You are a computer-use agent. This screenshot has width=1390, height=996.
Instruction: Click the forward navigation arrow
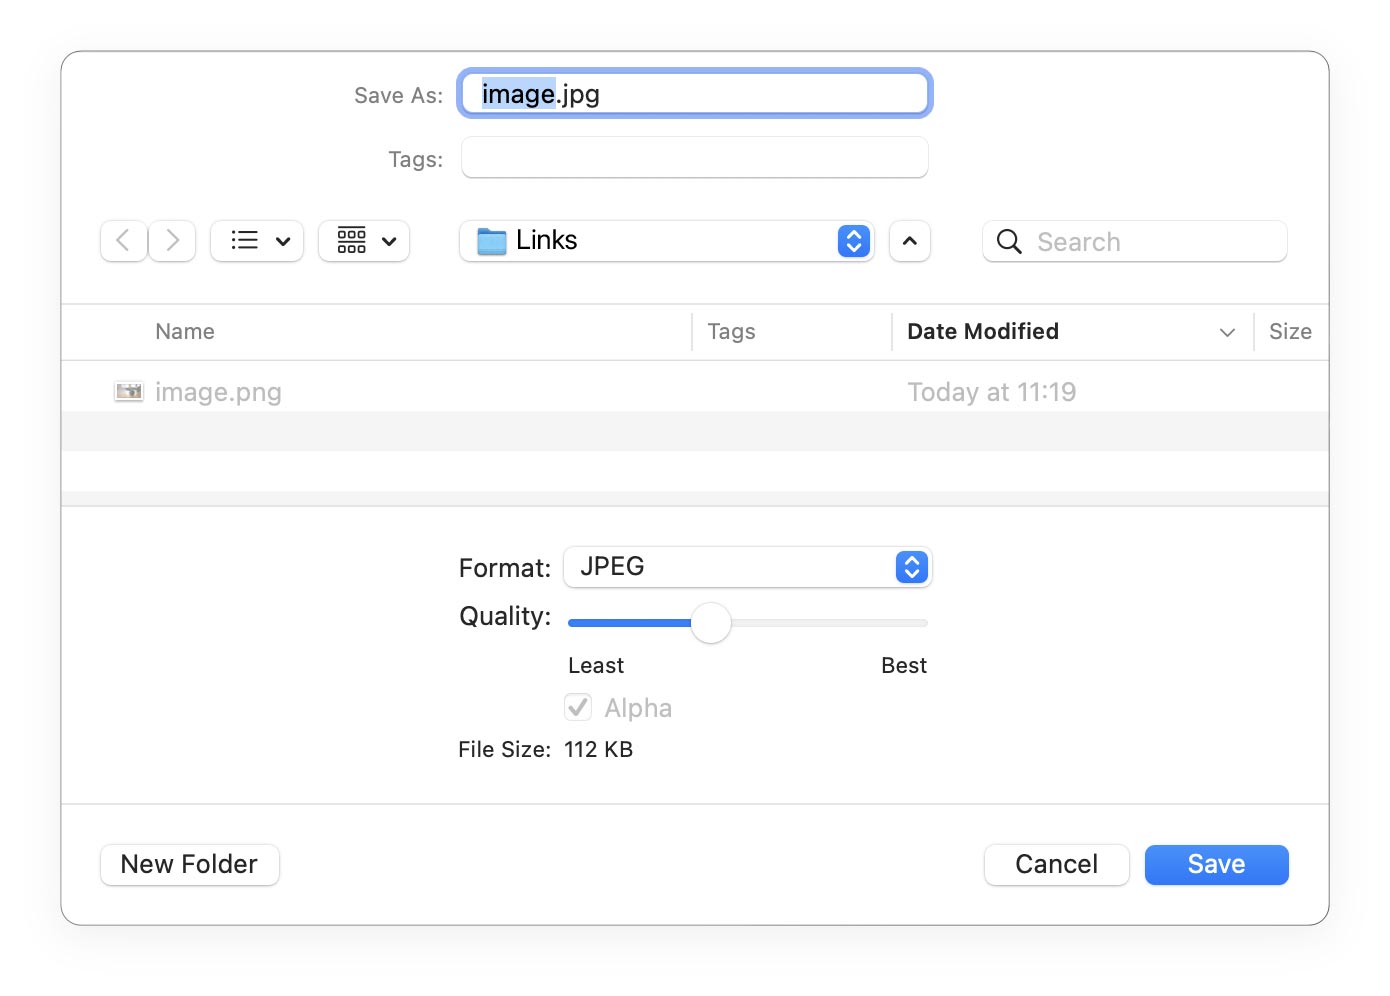click(x=172, y=241)
